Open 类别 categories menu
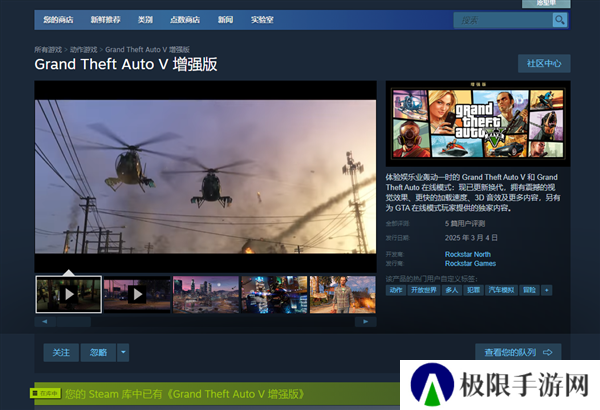The image size is (600, 410). pyautogui.click(x=145, y=20)
